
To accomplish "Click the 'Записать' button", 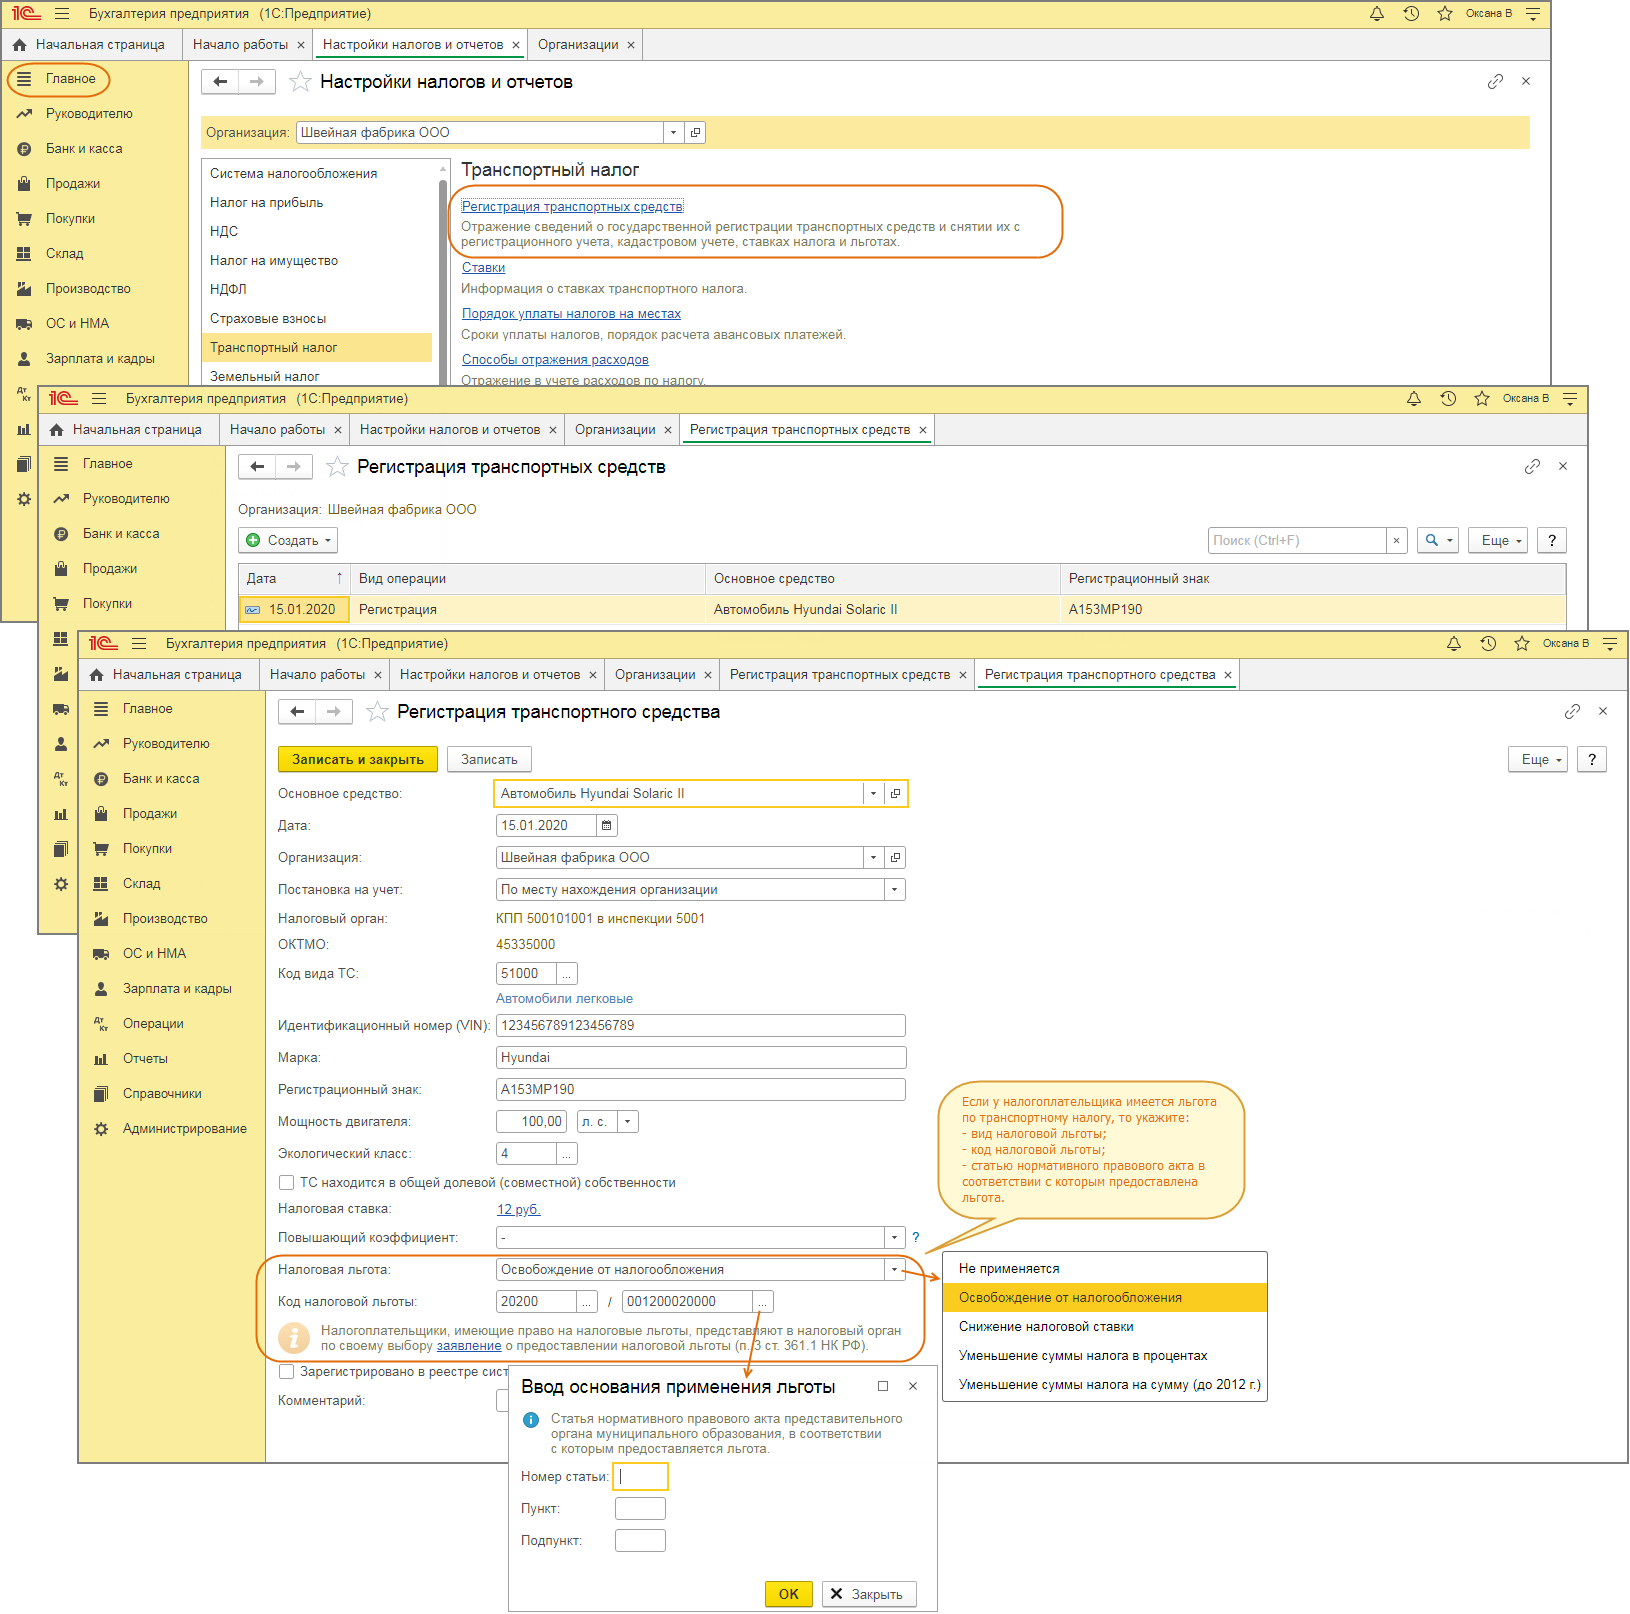I will tap(489, 760).
